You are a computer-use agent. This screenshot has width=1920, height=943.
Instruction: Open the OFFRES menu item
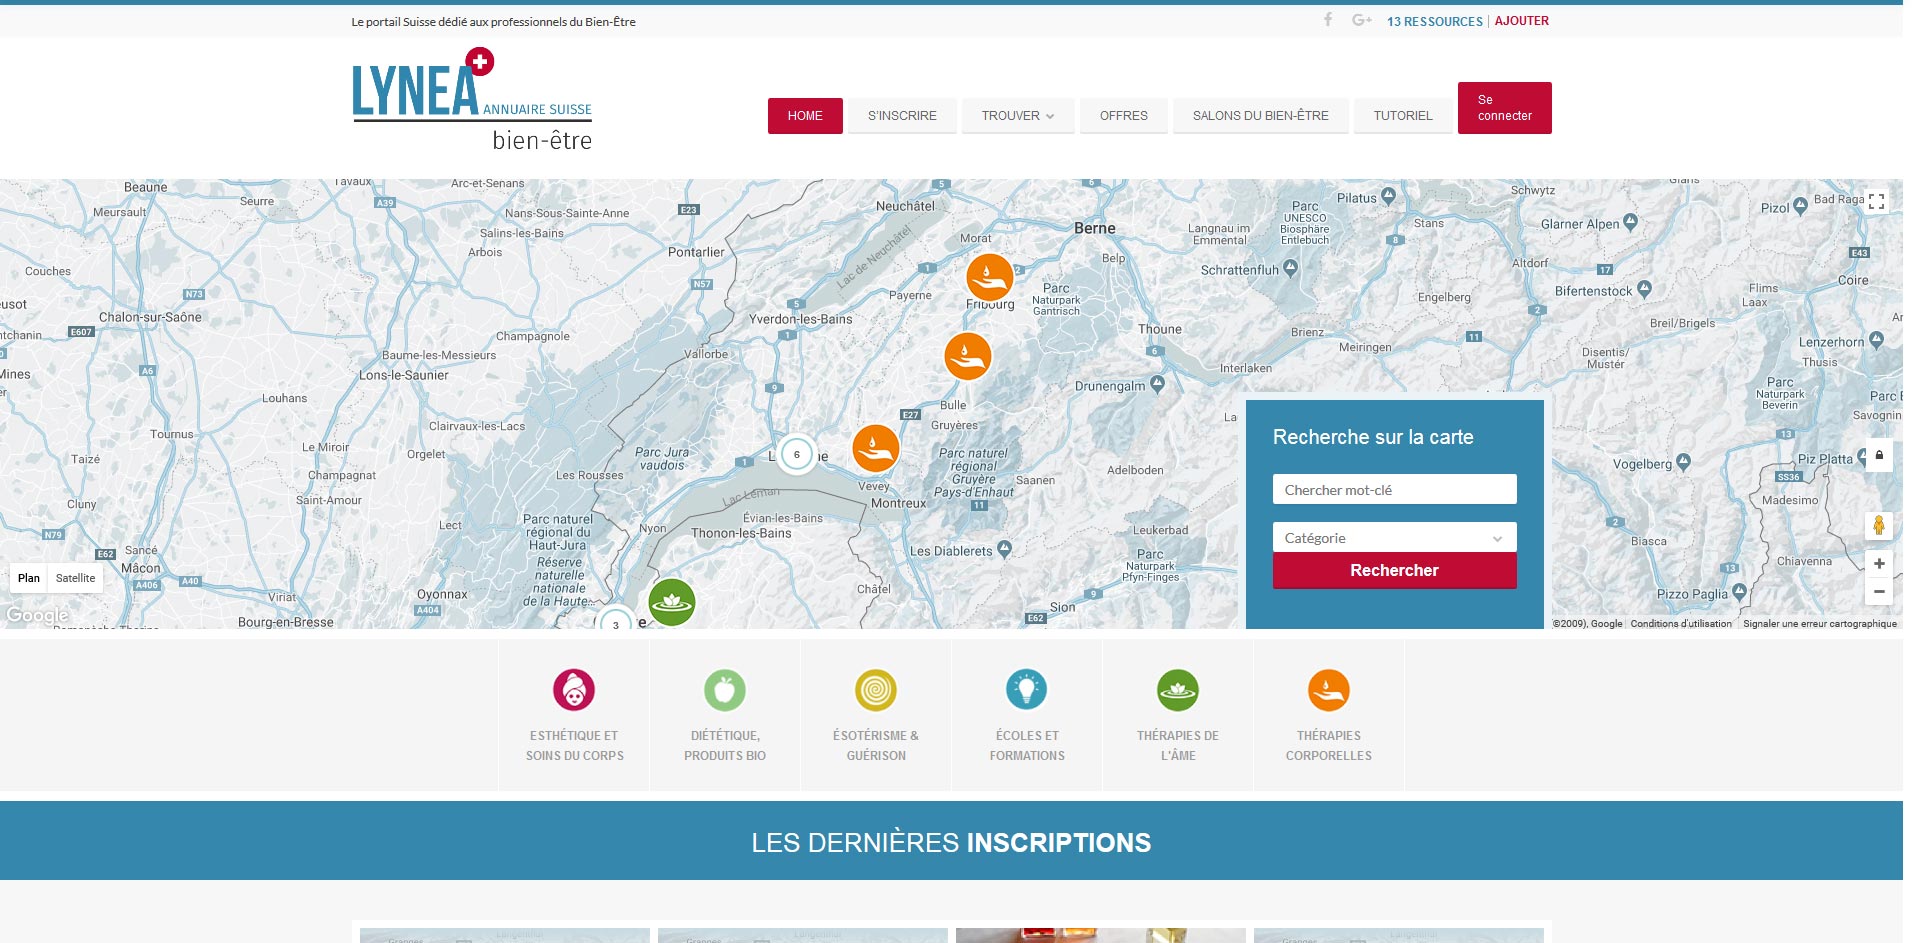[x=1124, y=116]
